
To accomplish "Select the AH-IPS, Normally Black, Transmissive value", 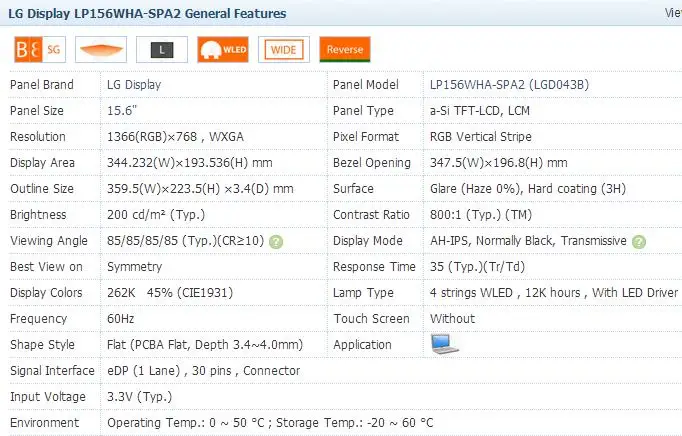I will (528, 241).
